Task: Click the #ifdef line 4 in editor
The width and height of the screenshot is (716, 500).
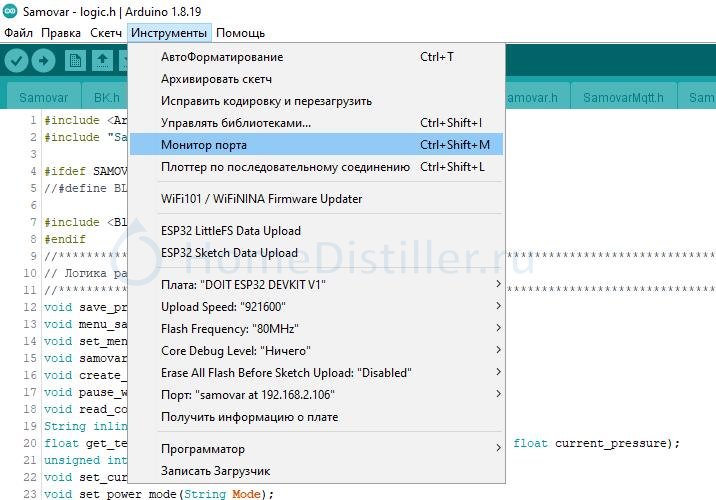Action: [x=85, y=171]
